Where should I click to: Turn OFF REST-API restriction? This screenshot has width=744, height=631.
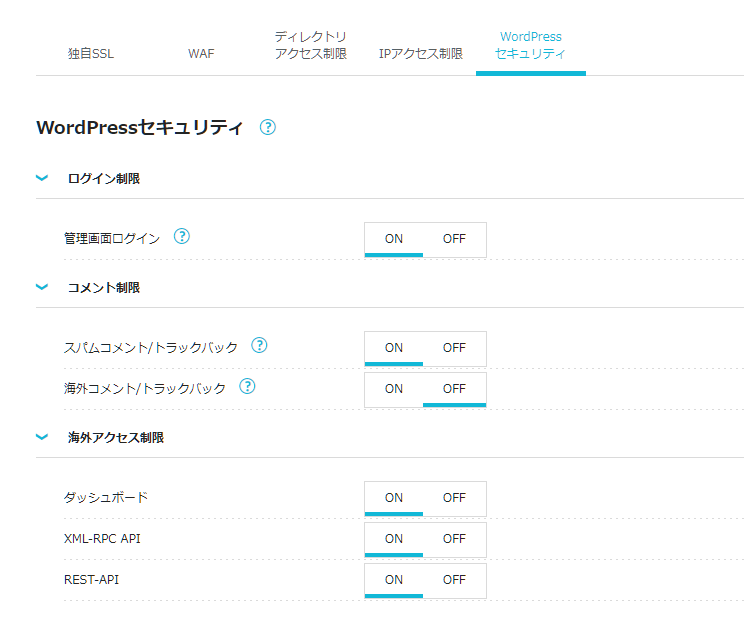(x=454, y=580)
